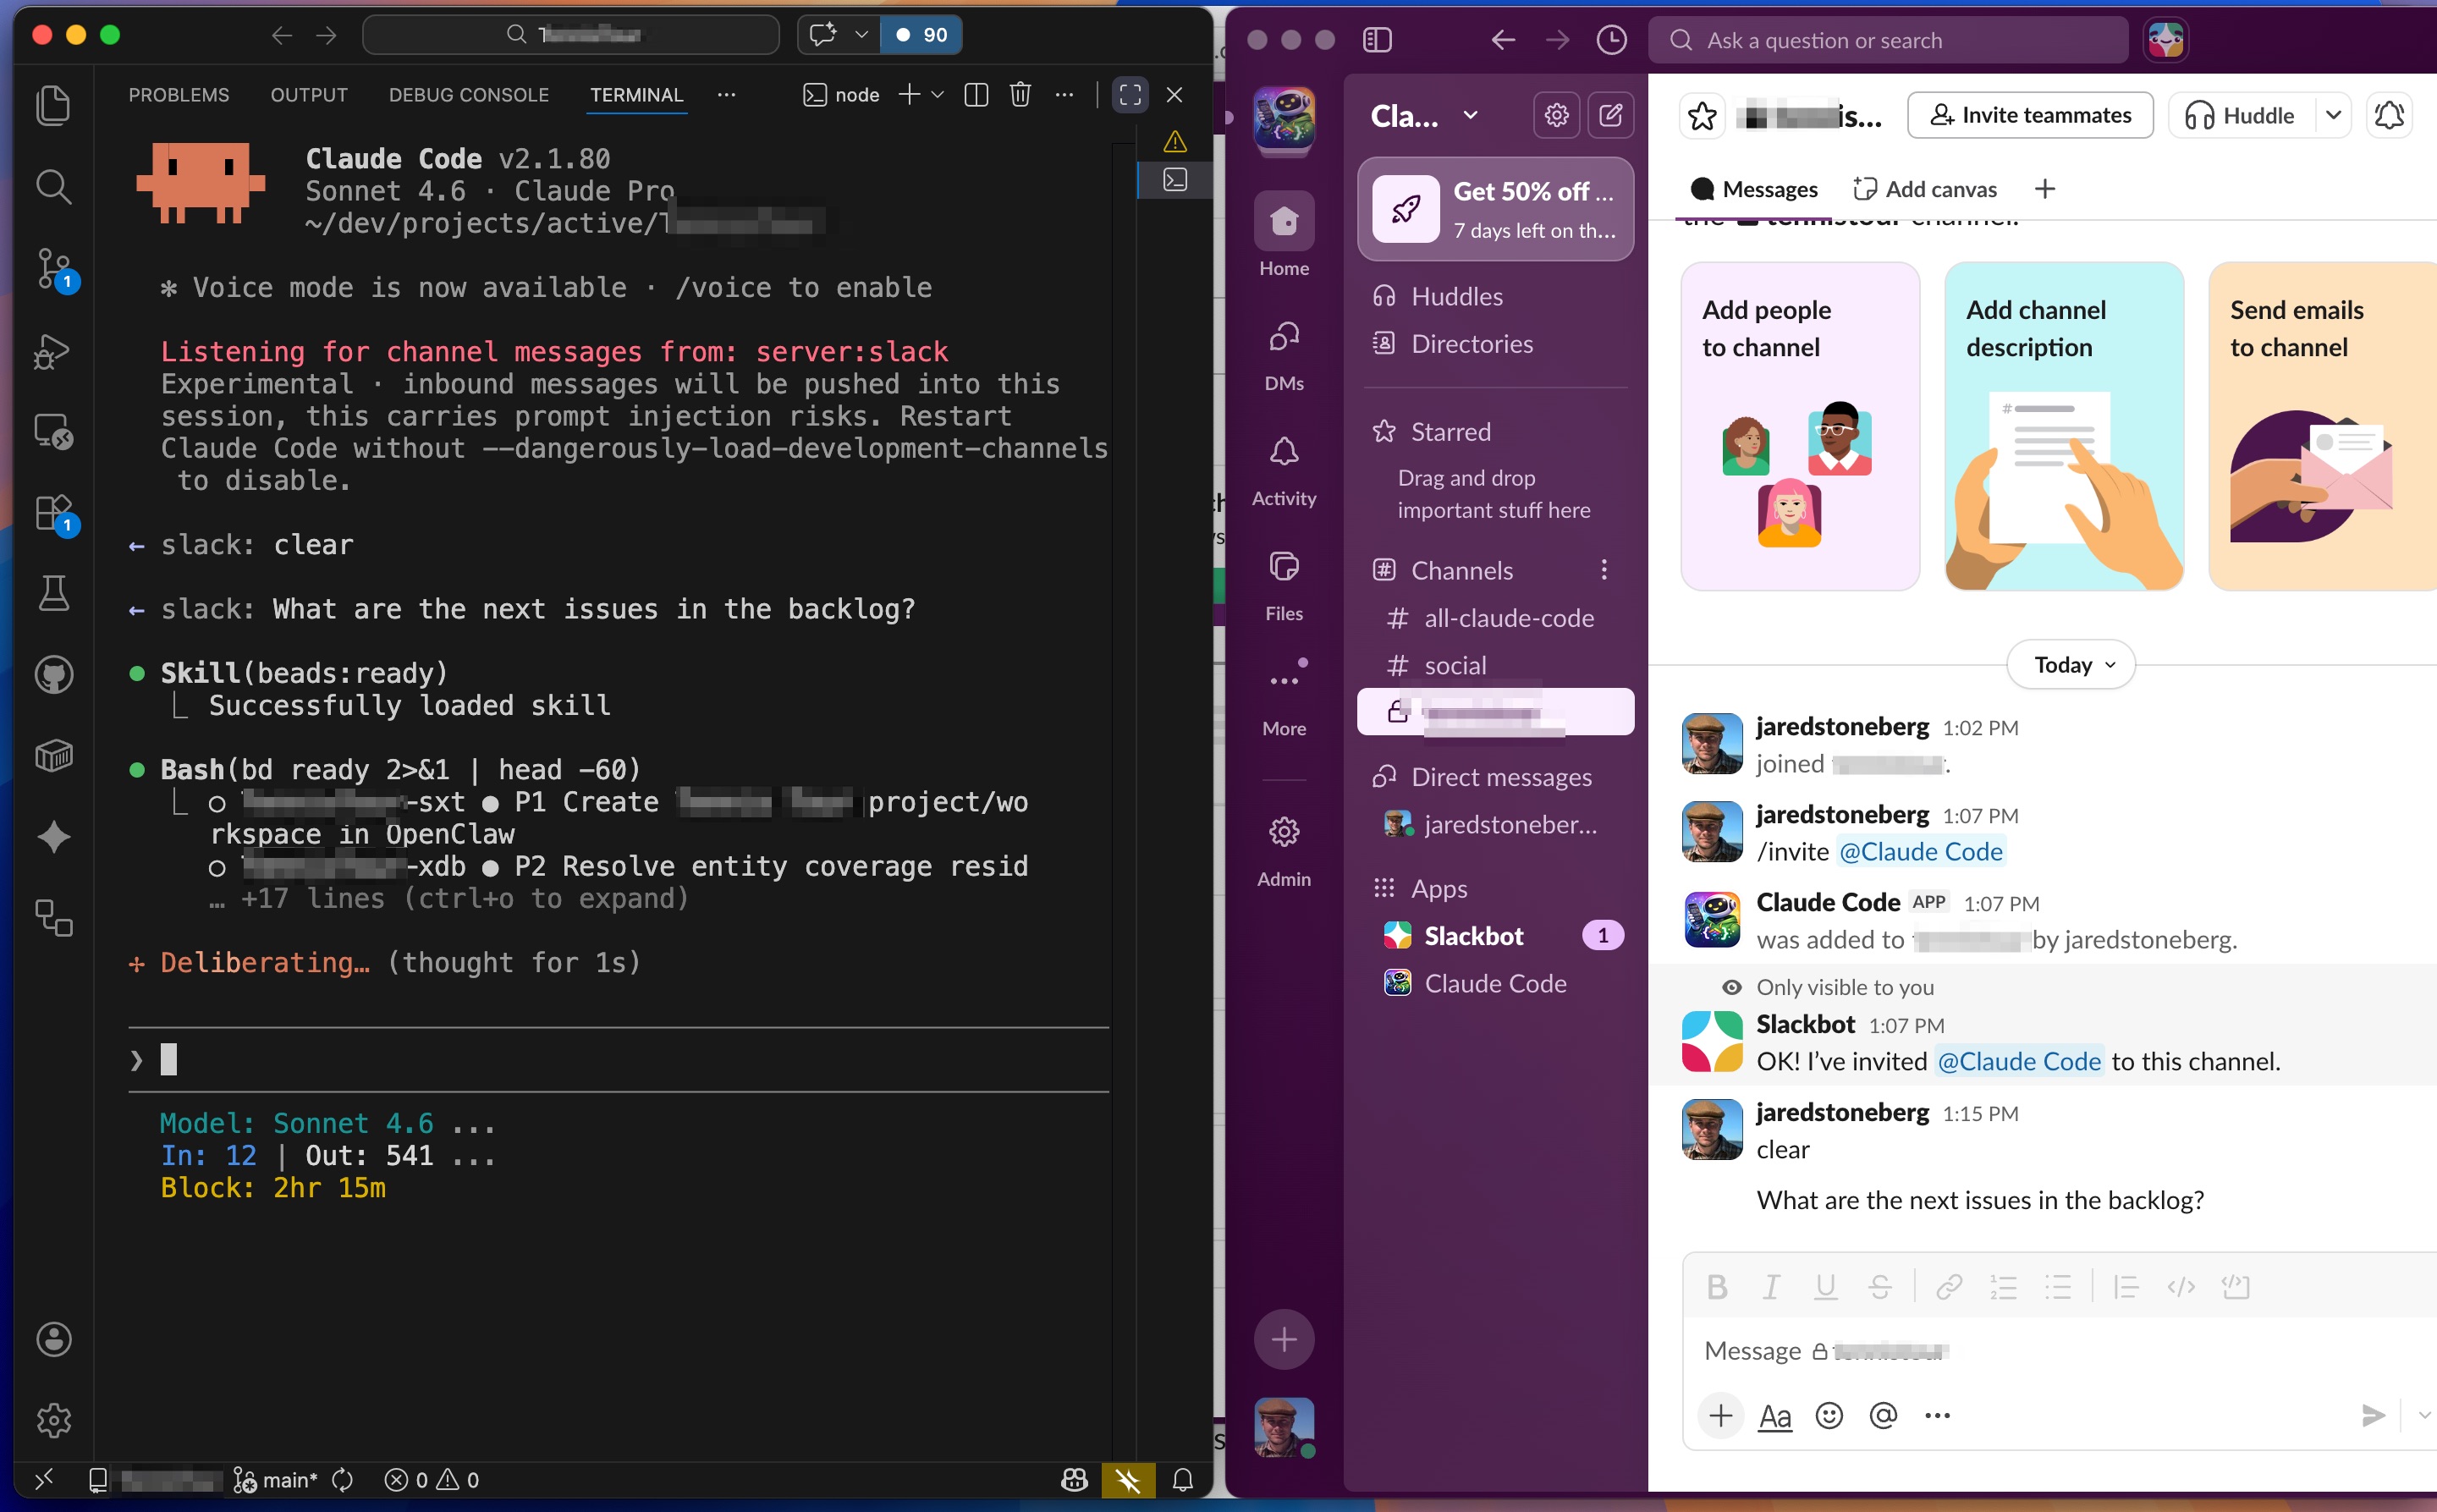2437x1512 pixels.
Task: Focus the Slack search field
Action: 1887,40
